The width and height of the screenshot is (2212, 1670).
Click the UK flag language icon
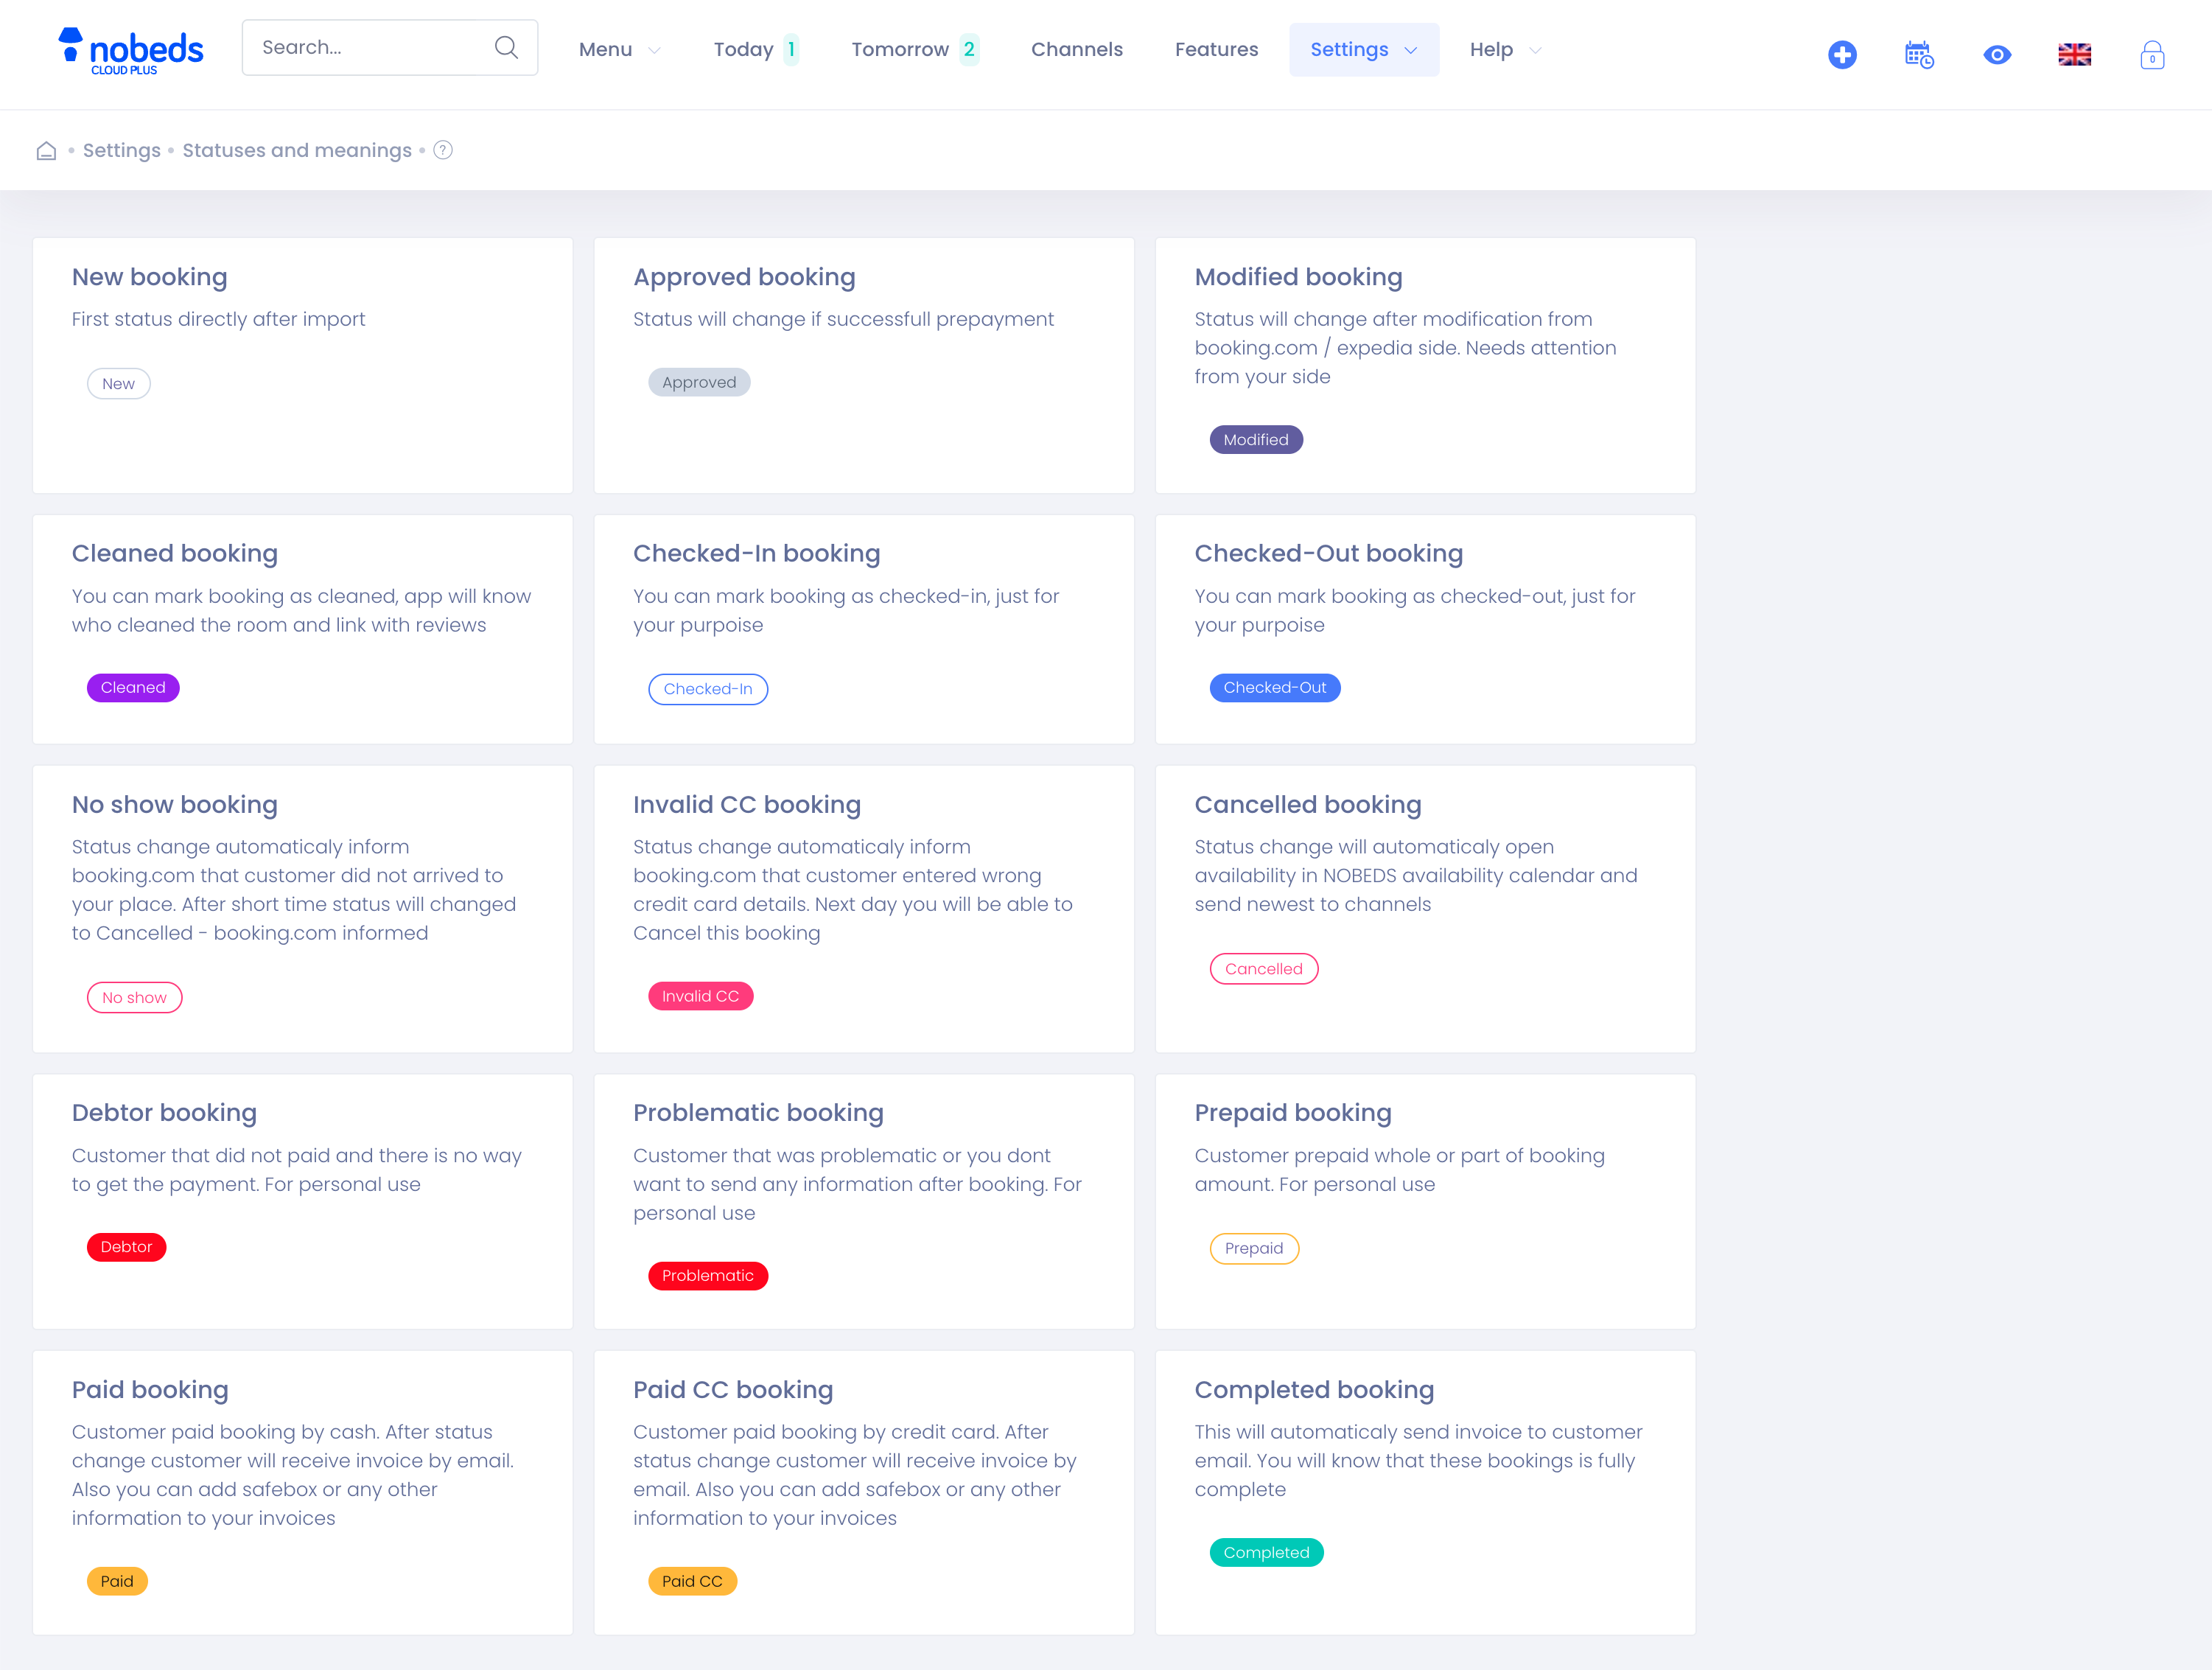(2074, 54)
